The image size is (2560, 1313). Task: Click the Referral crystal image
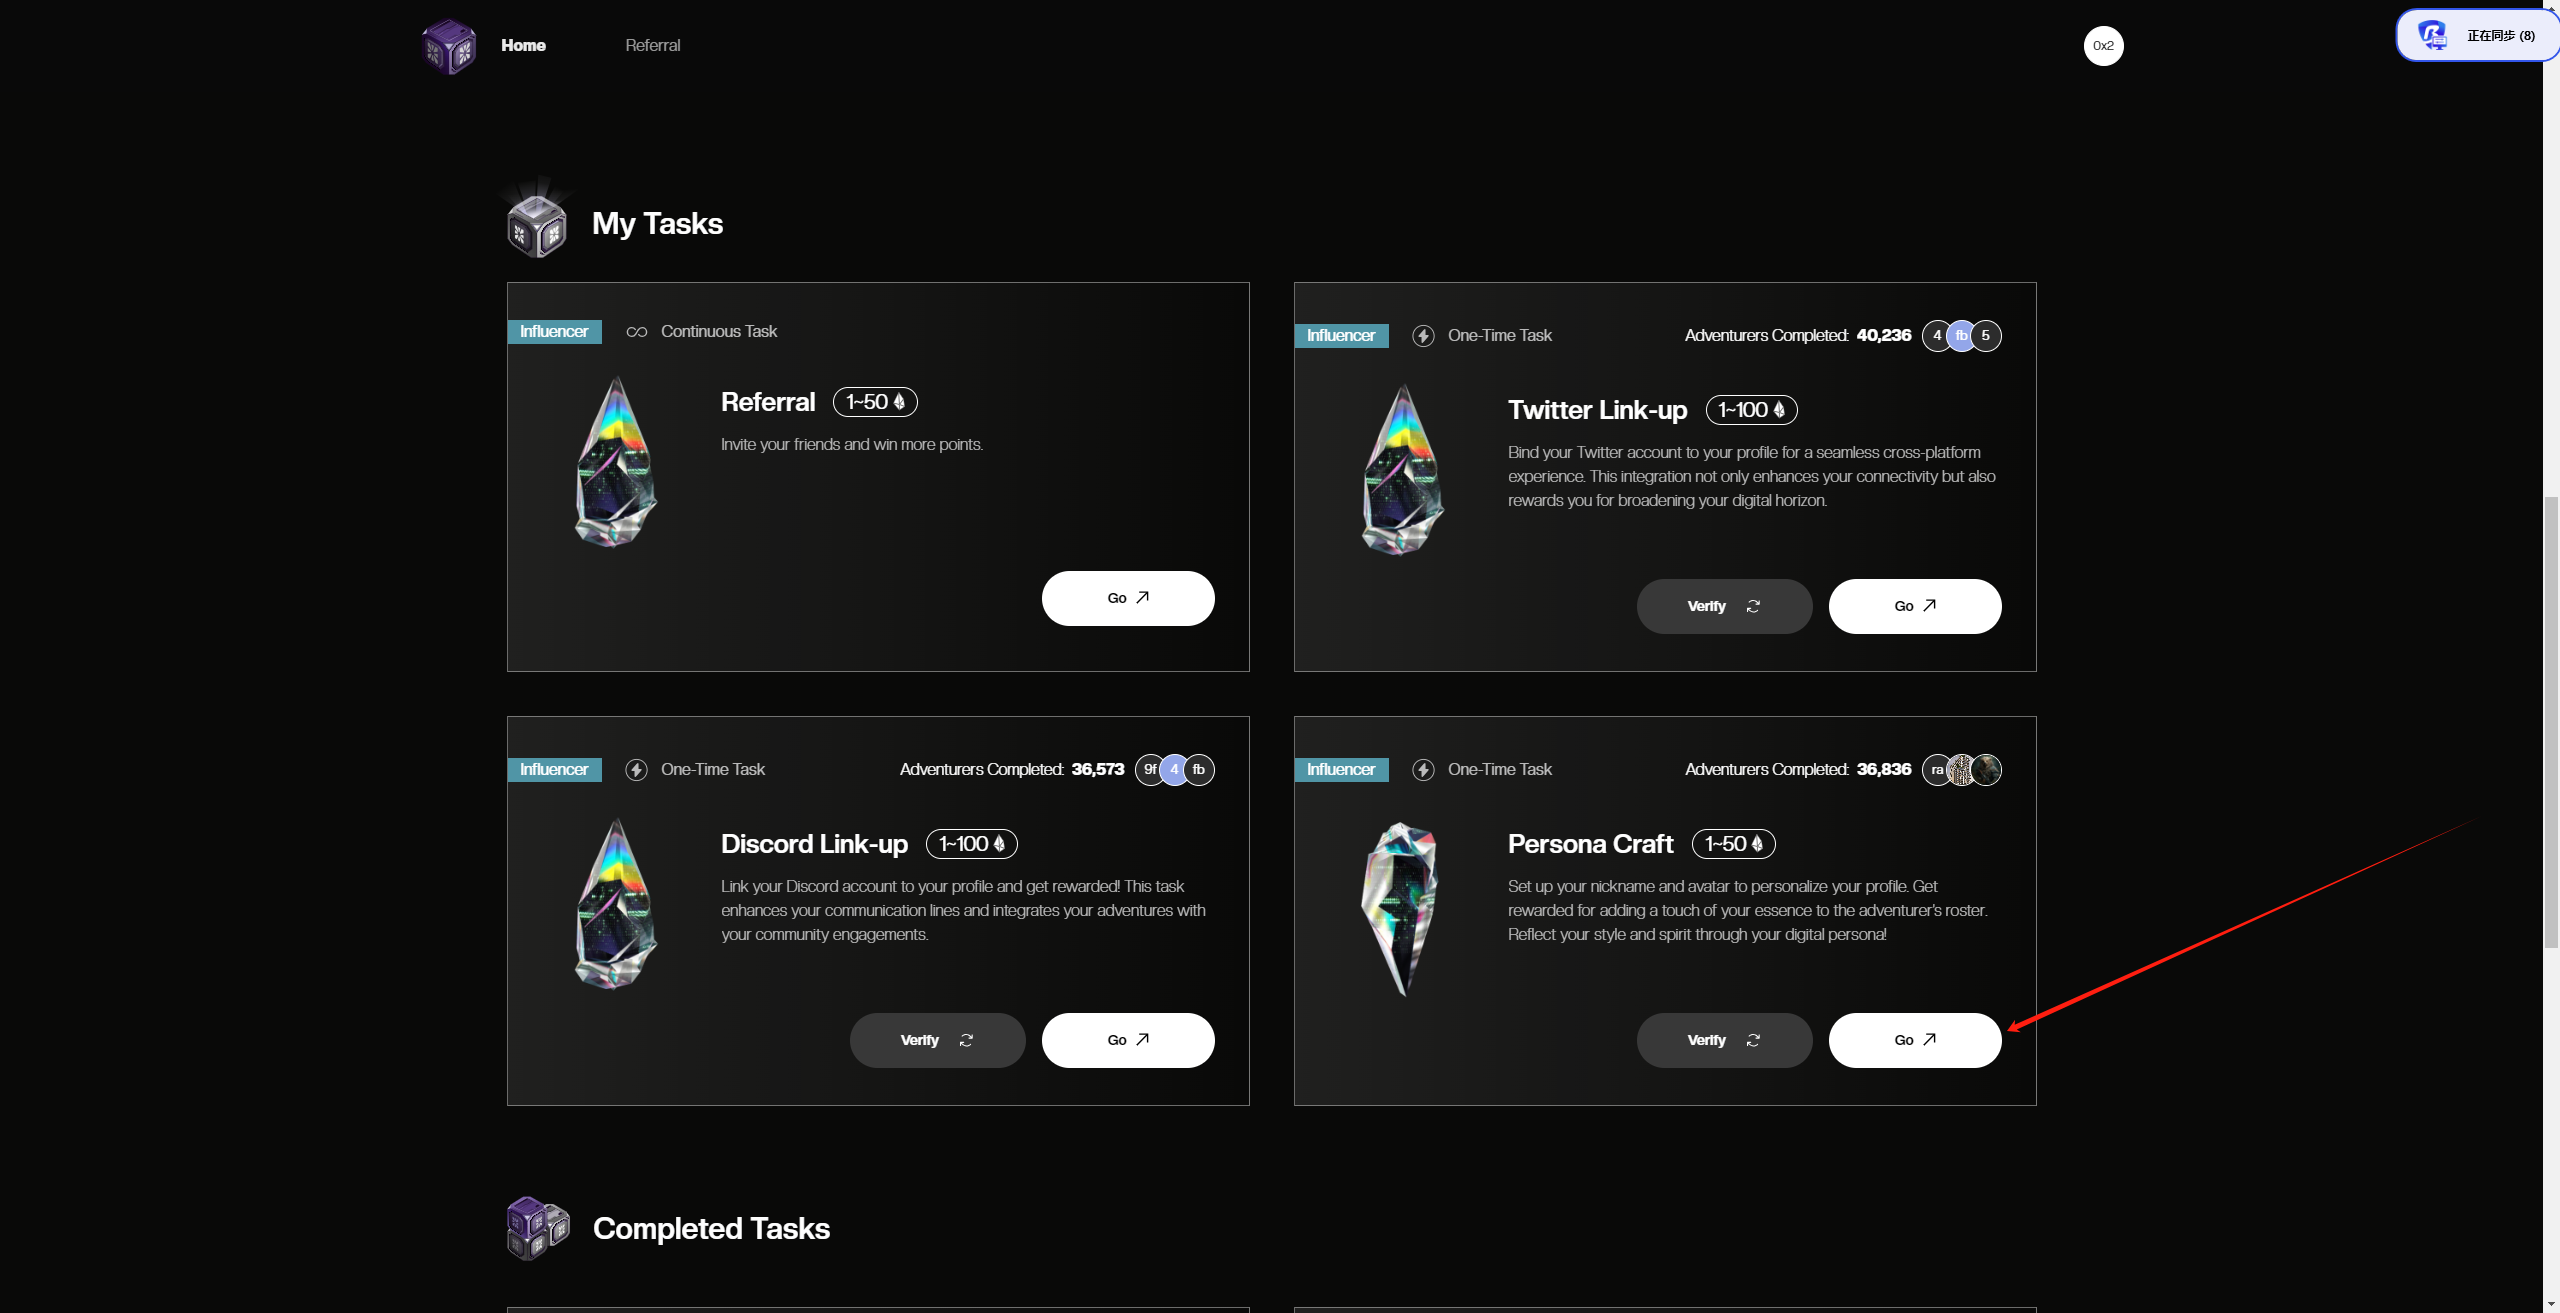(x=615, y=462)
